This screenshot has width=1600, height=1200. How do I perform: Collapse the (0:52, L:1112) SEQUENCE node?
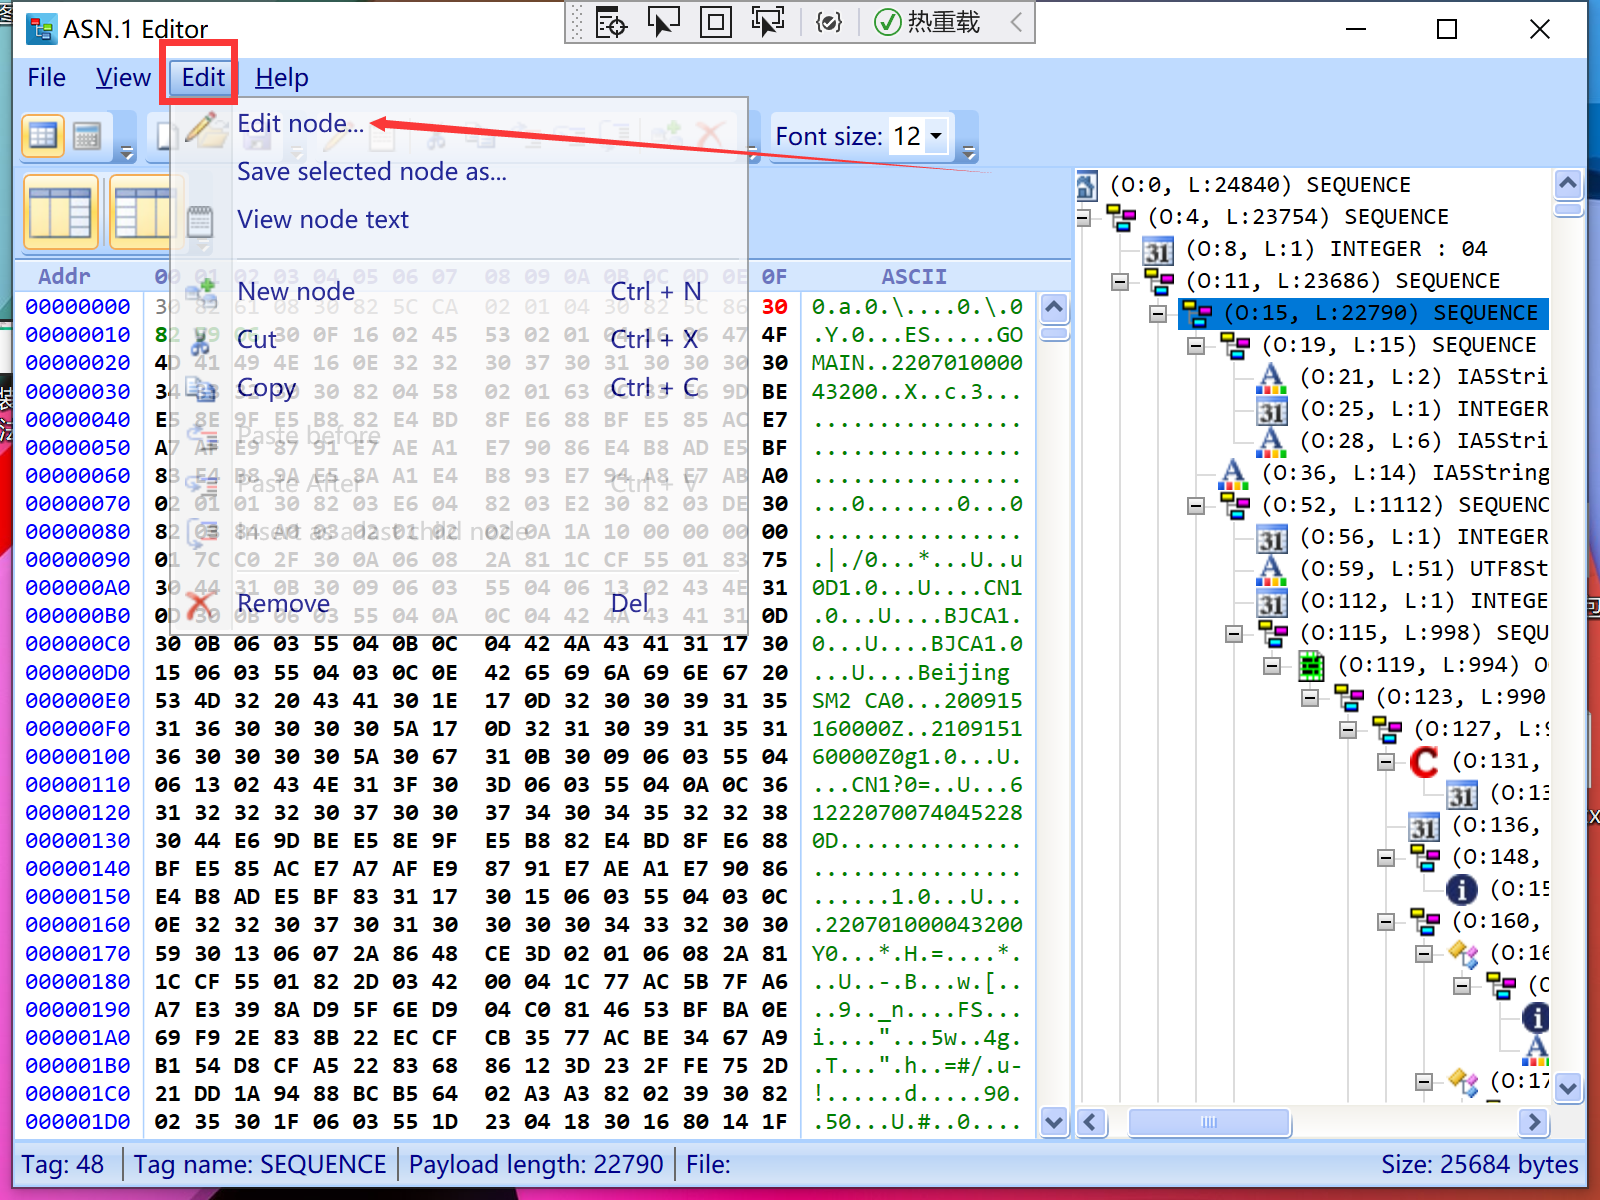1196,505
